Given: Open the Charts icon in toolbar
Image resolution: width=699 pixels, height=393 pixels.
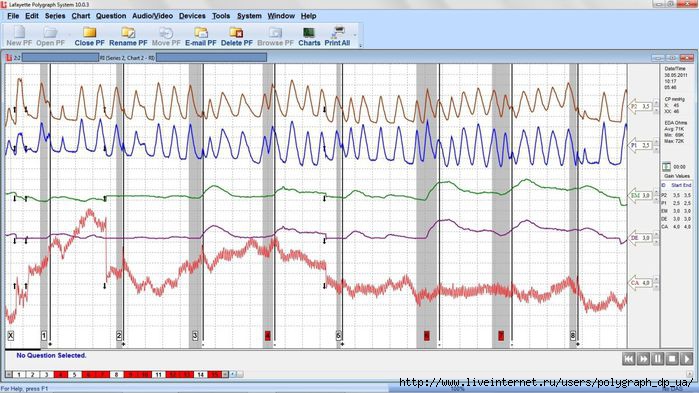Looking at the screenshot, I should (309, 33).
